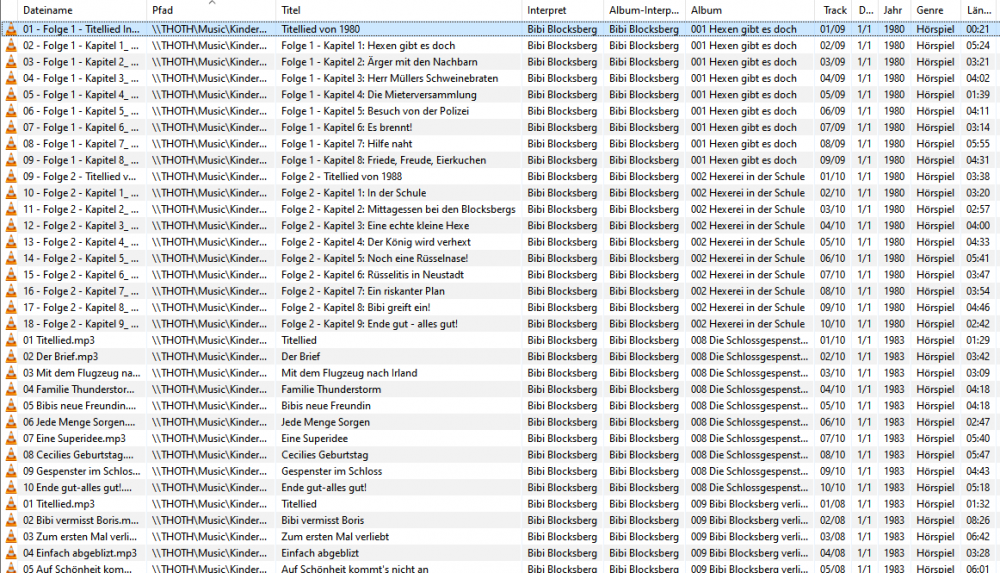Click VLC icon beside '02 Bibi vermisst Boris.m...'

coord(11,521)
